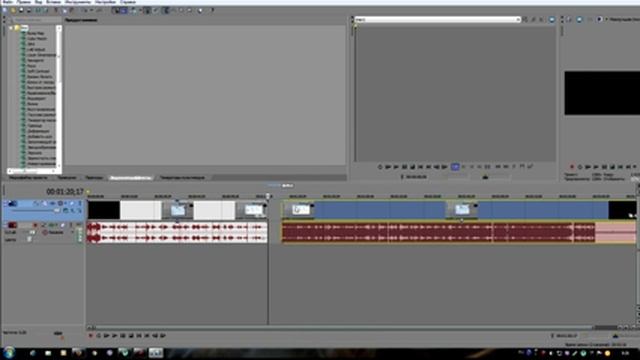The image size is (640, 360).
Task: Toggle Enable Snapping in the toolbar
Action: (116, 10)
